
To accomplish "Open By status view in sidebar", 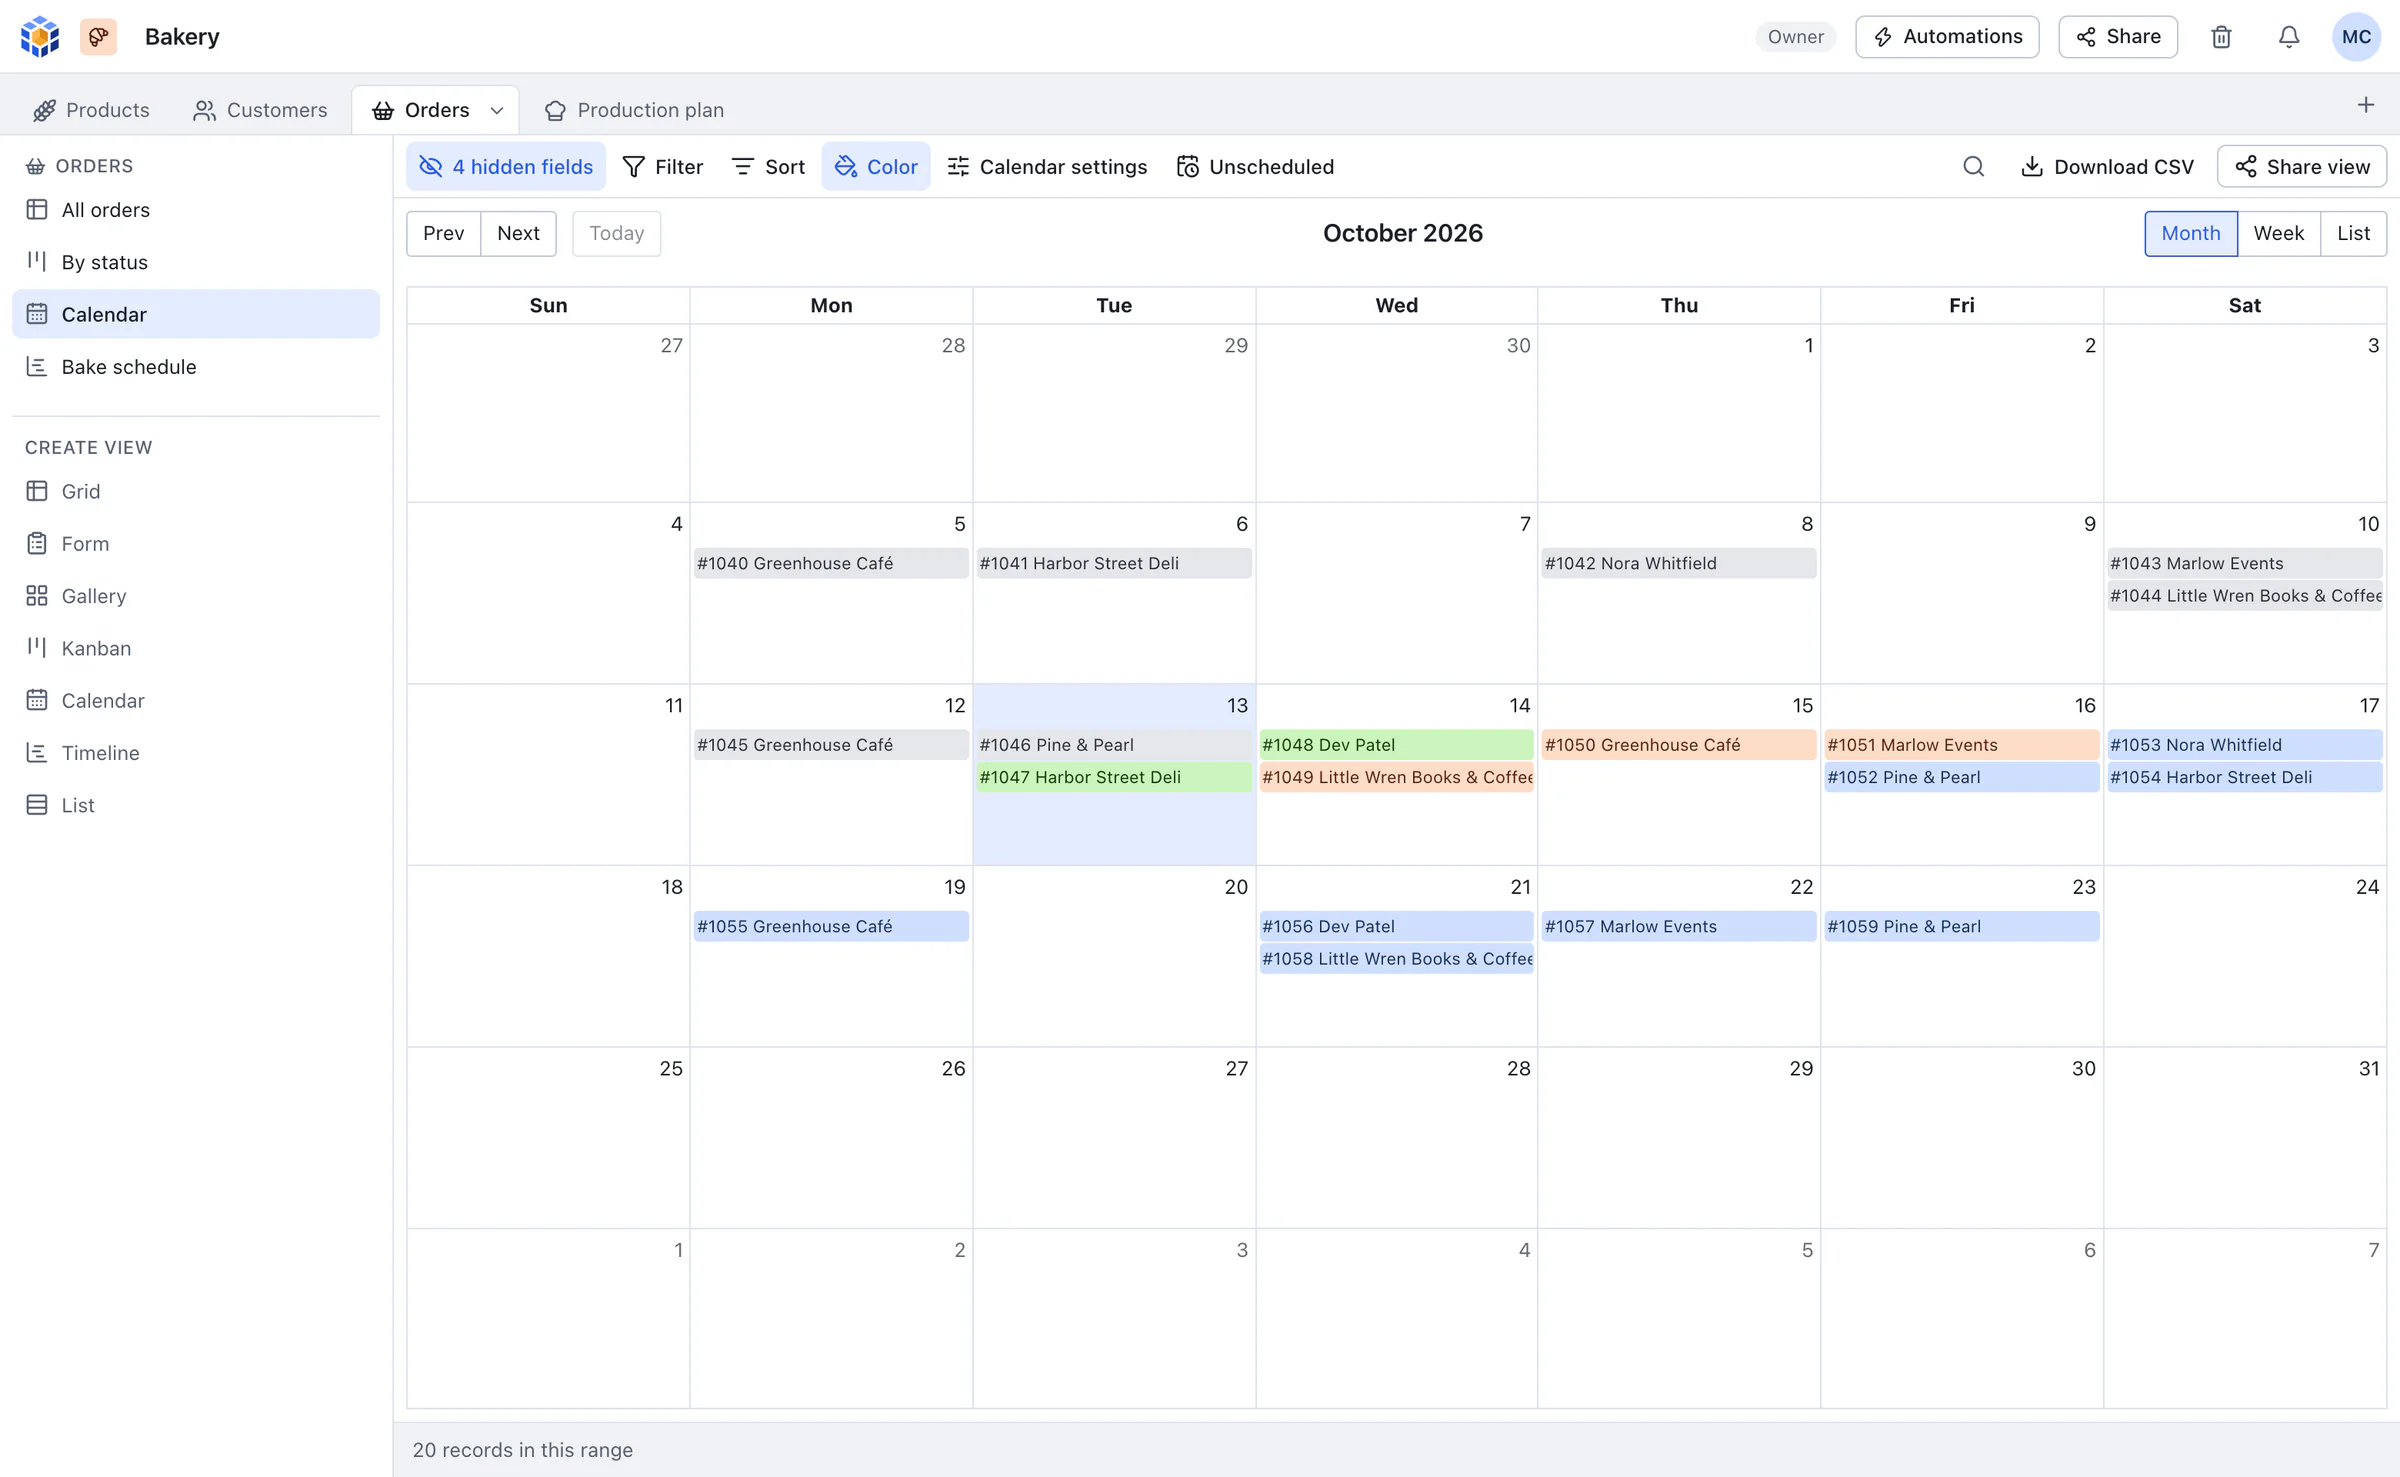I will pos(196,262).
